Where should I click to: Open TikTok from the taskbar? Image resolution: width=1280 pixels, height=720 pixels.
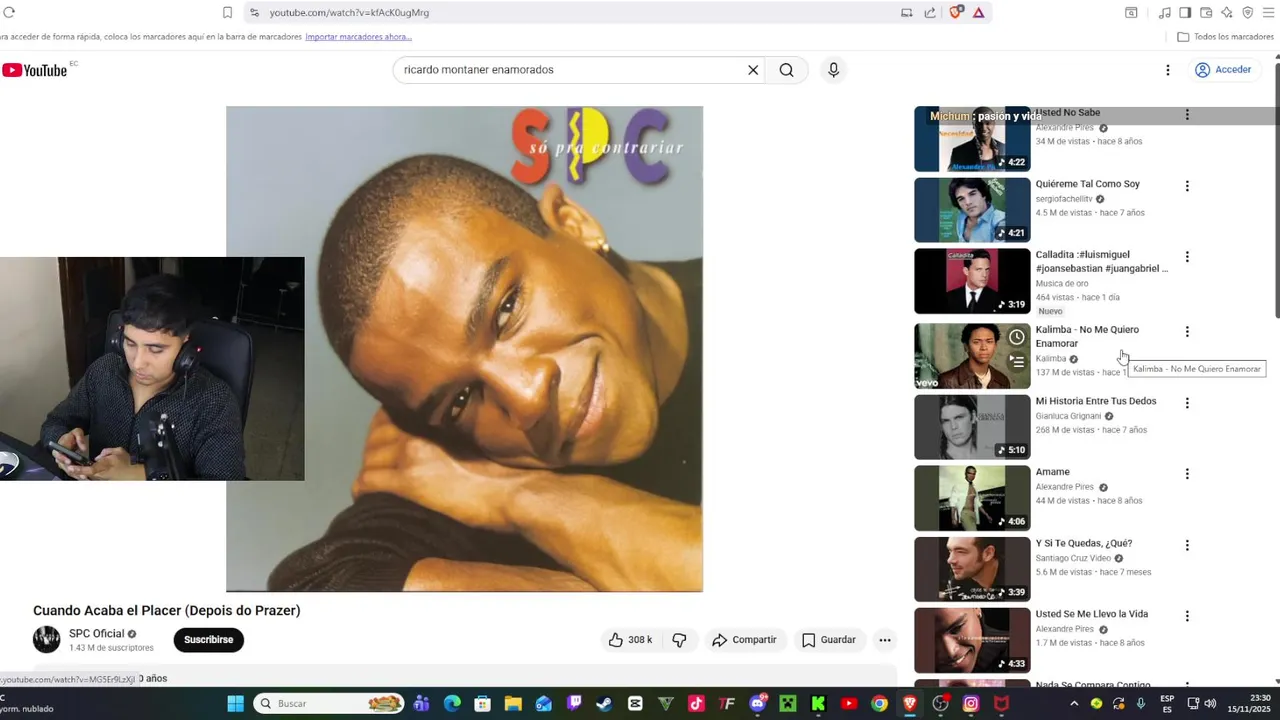696,704
